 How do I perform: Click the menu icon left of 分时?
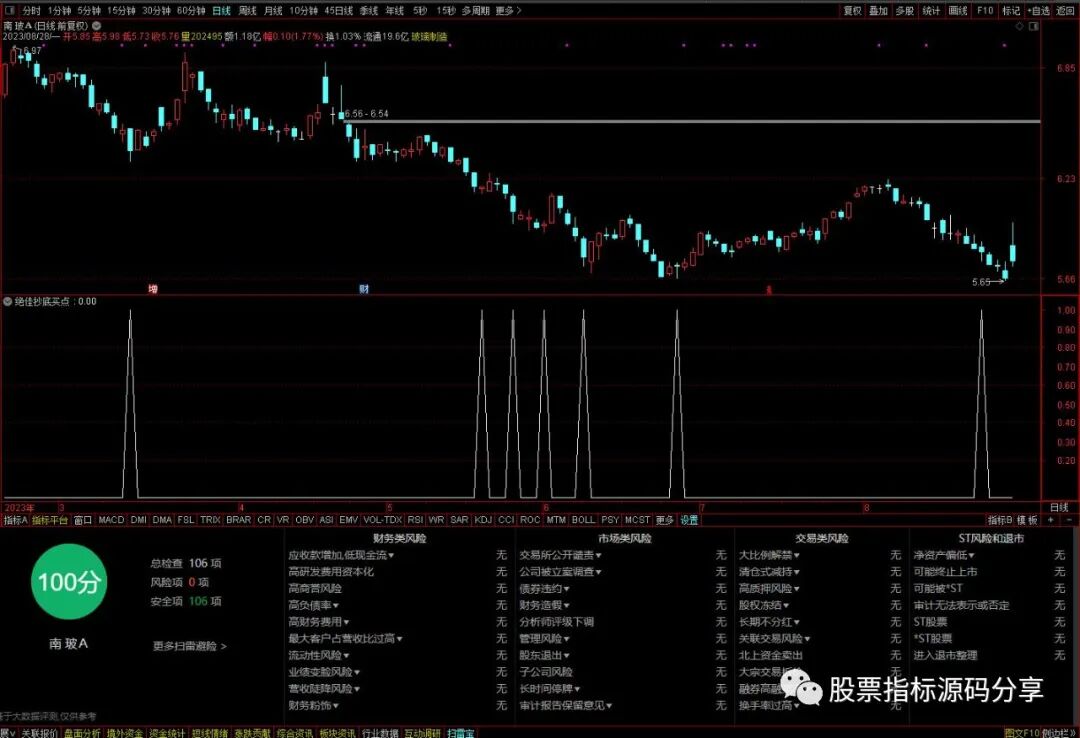click(x=10, y=11)
